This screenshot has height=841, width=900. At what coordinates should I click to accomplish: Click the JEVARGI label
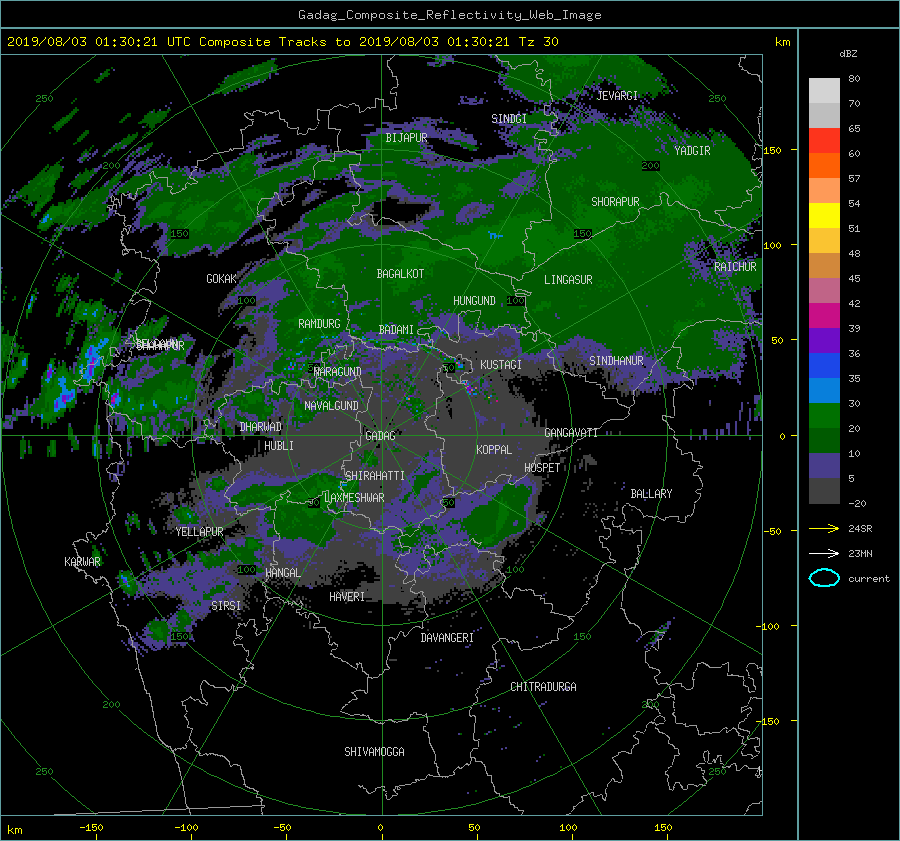[x=617, y=96]
